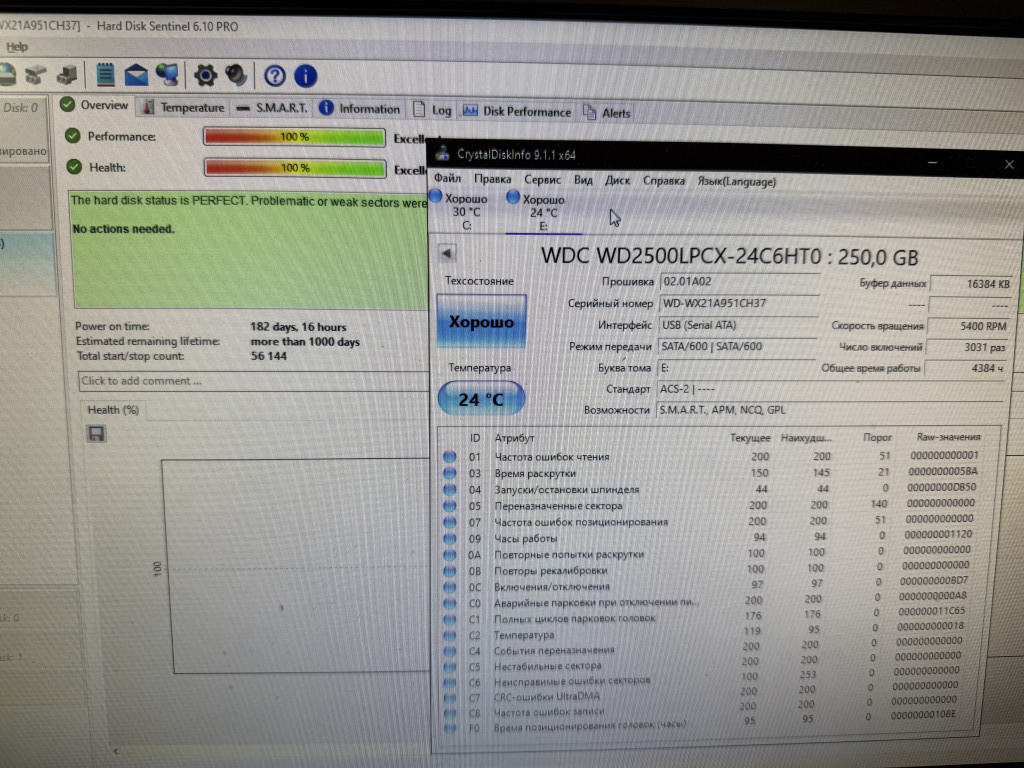Click the serial number field WD-WX21A951CH37
The height and width of the screenshot is (768, 1024).
[738, 303]
